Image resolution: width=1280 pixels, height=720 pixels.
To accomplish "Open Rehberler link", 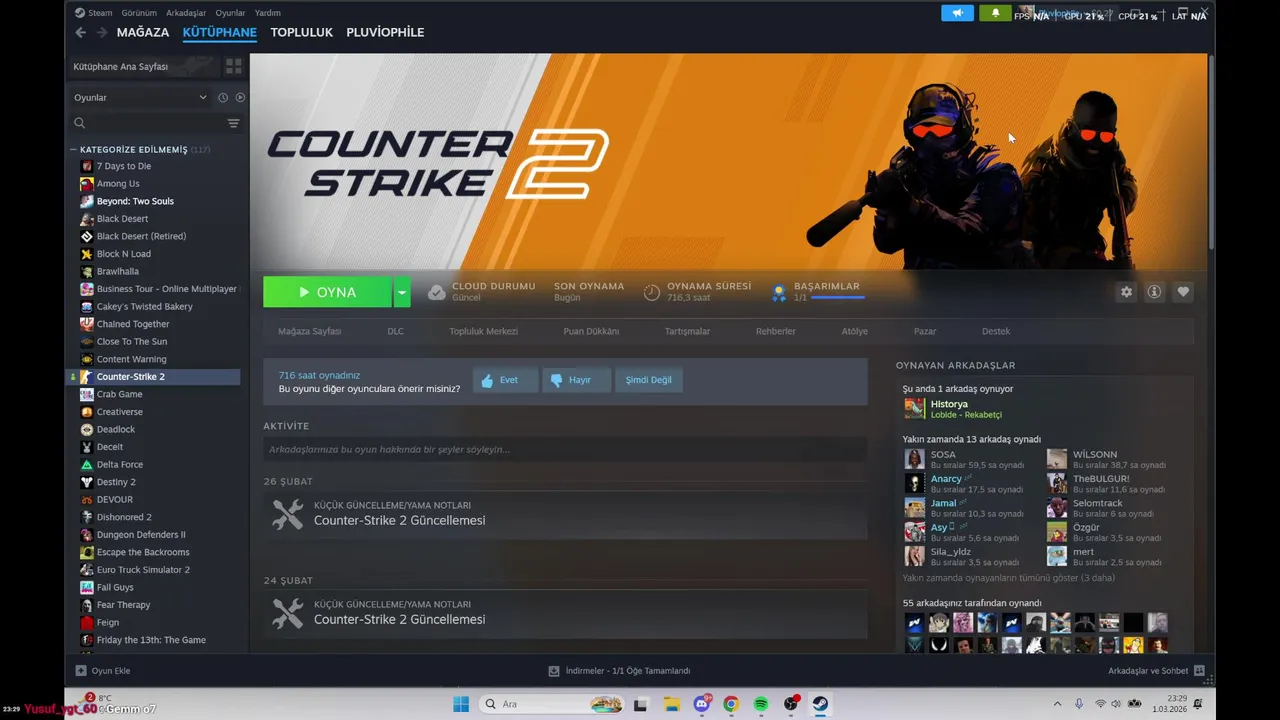I will pyautogui.click(x=776, y=331).
